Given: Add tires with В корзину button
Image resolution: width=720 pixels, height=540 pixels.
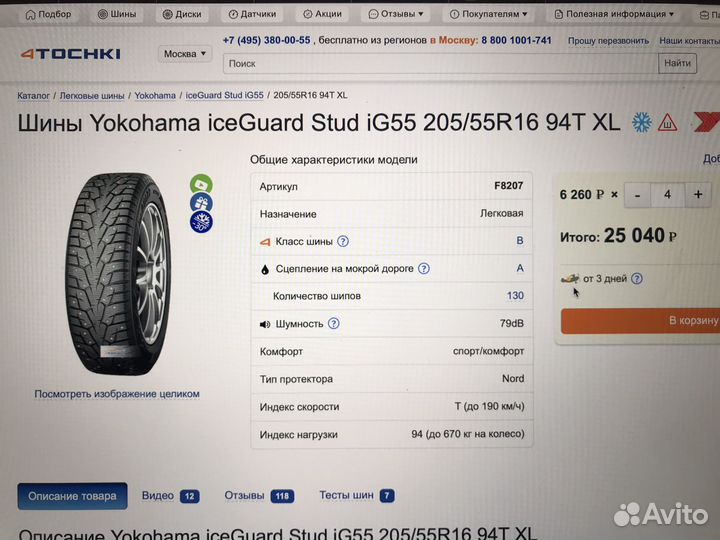Looking at the screenshot, I should pyautogui.click(x=640, y=321).
